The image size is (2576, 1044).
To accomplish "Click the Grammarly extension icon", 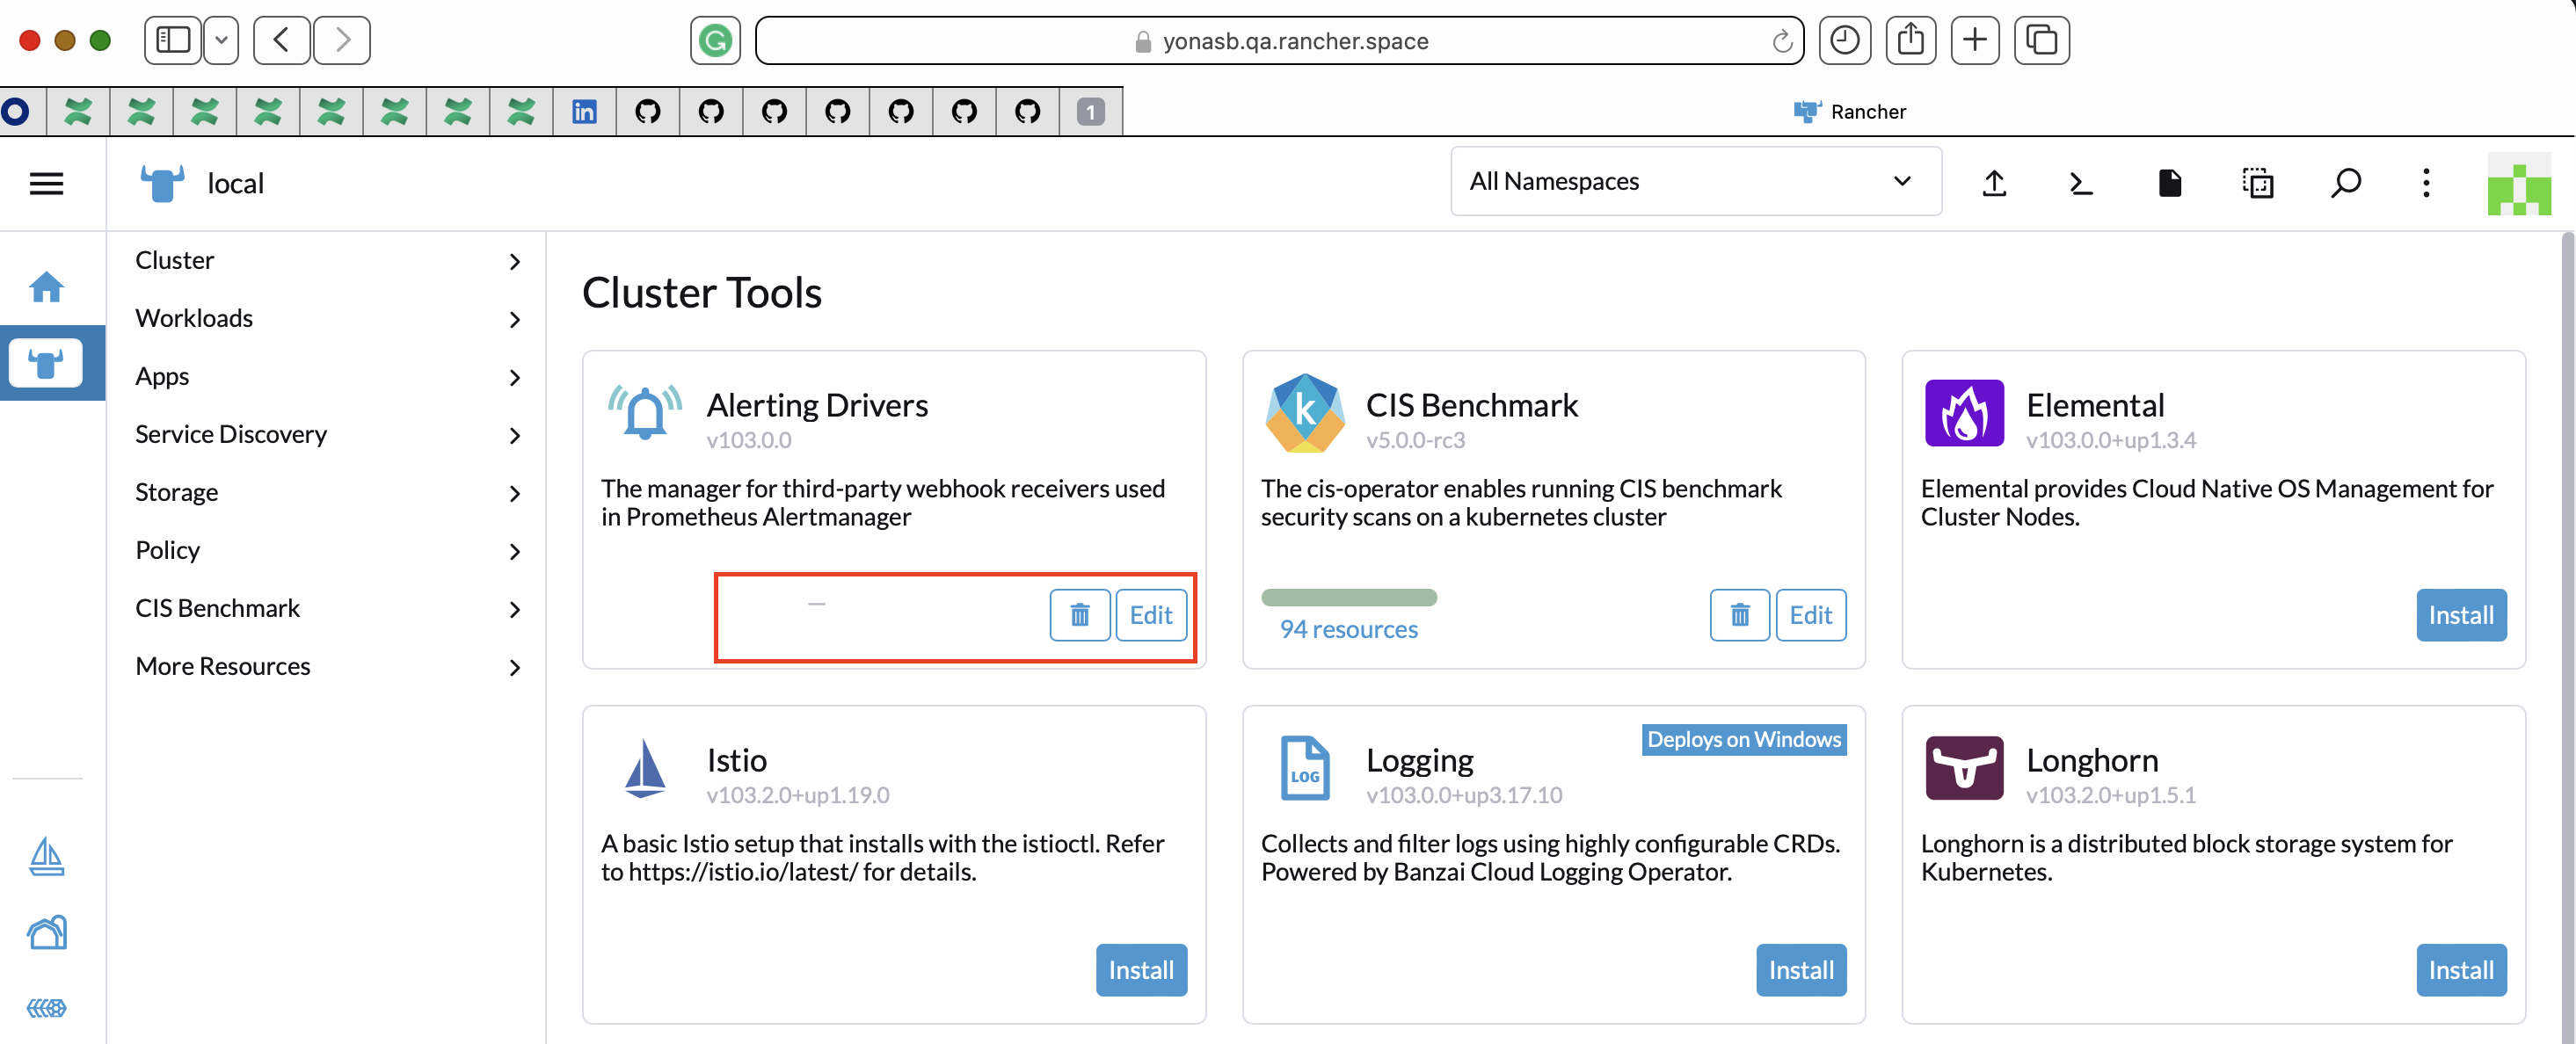I will click(714, 40).
